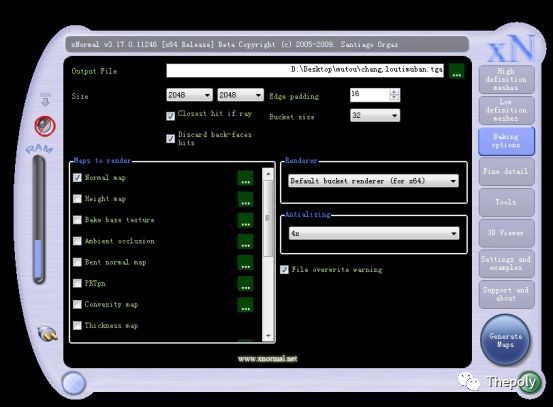Click the Generate Maps button

click(x=506, y=340)
